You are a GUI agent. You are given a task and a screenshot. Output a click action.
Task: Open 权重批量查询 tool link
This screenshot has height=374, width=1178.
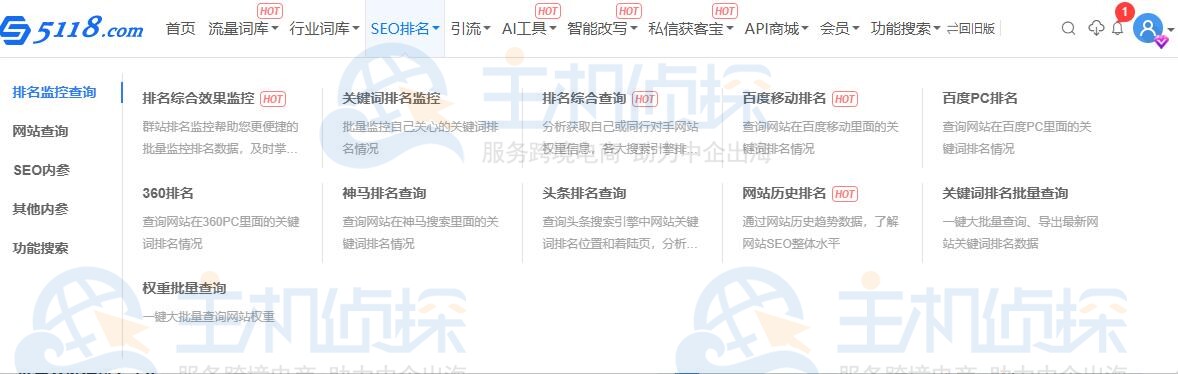184,288
